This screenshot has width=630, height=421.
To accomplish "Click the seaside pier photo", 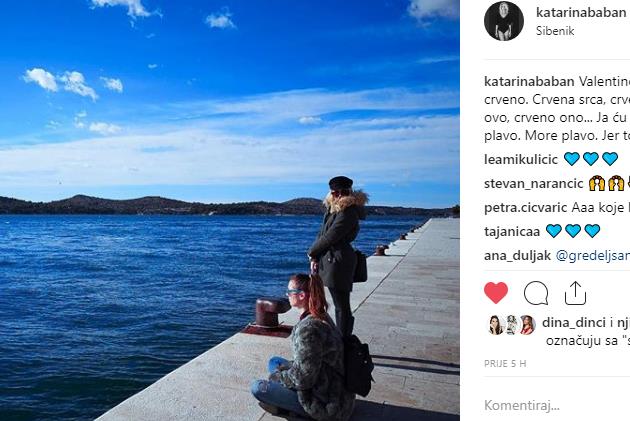I will click(230, 210).
